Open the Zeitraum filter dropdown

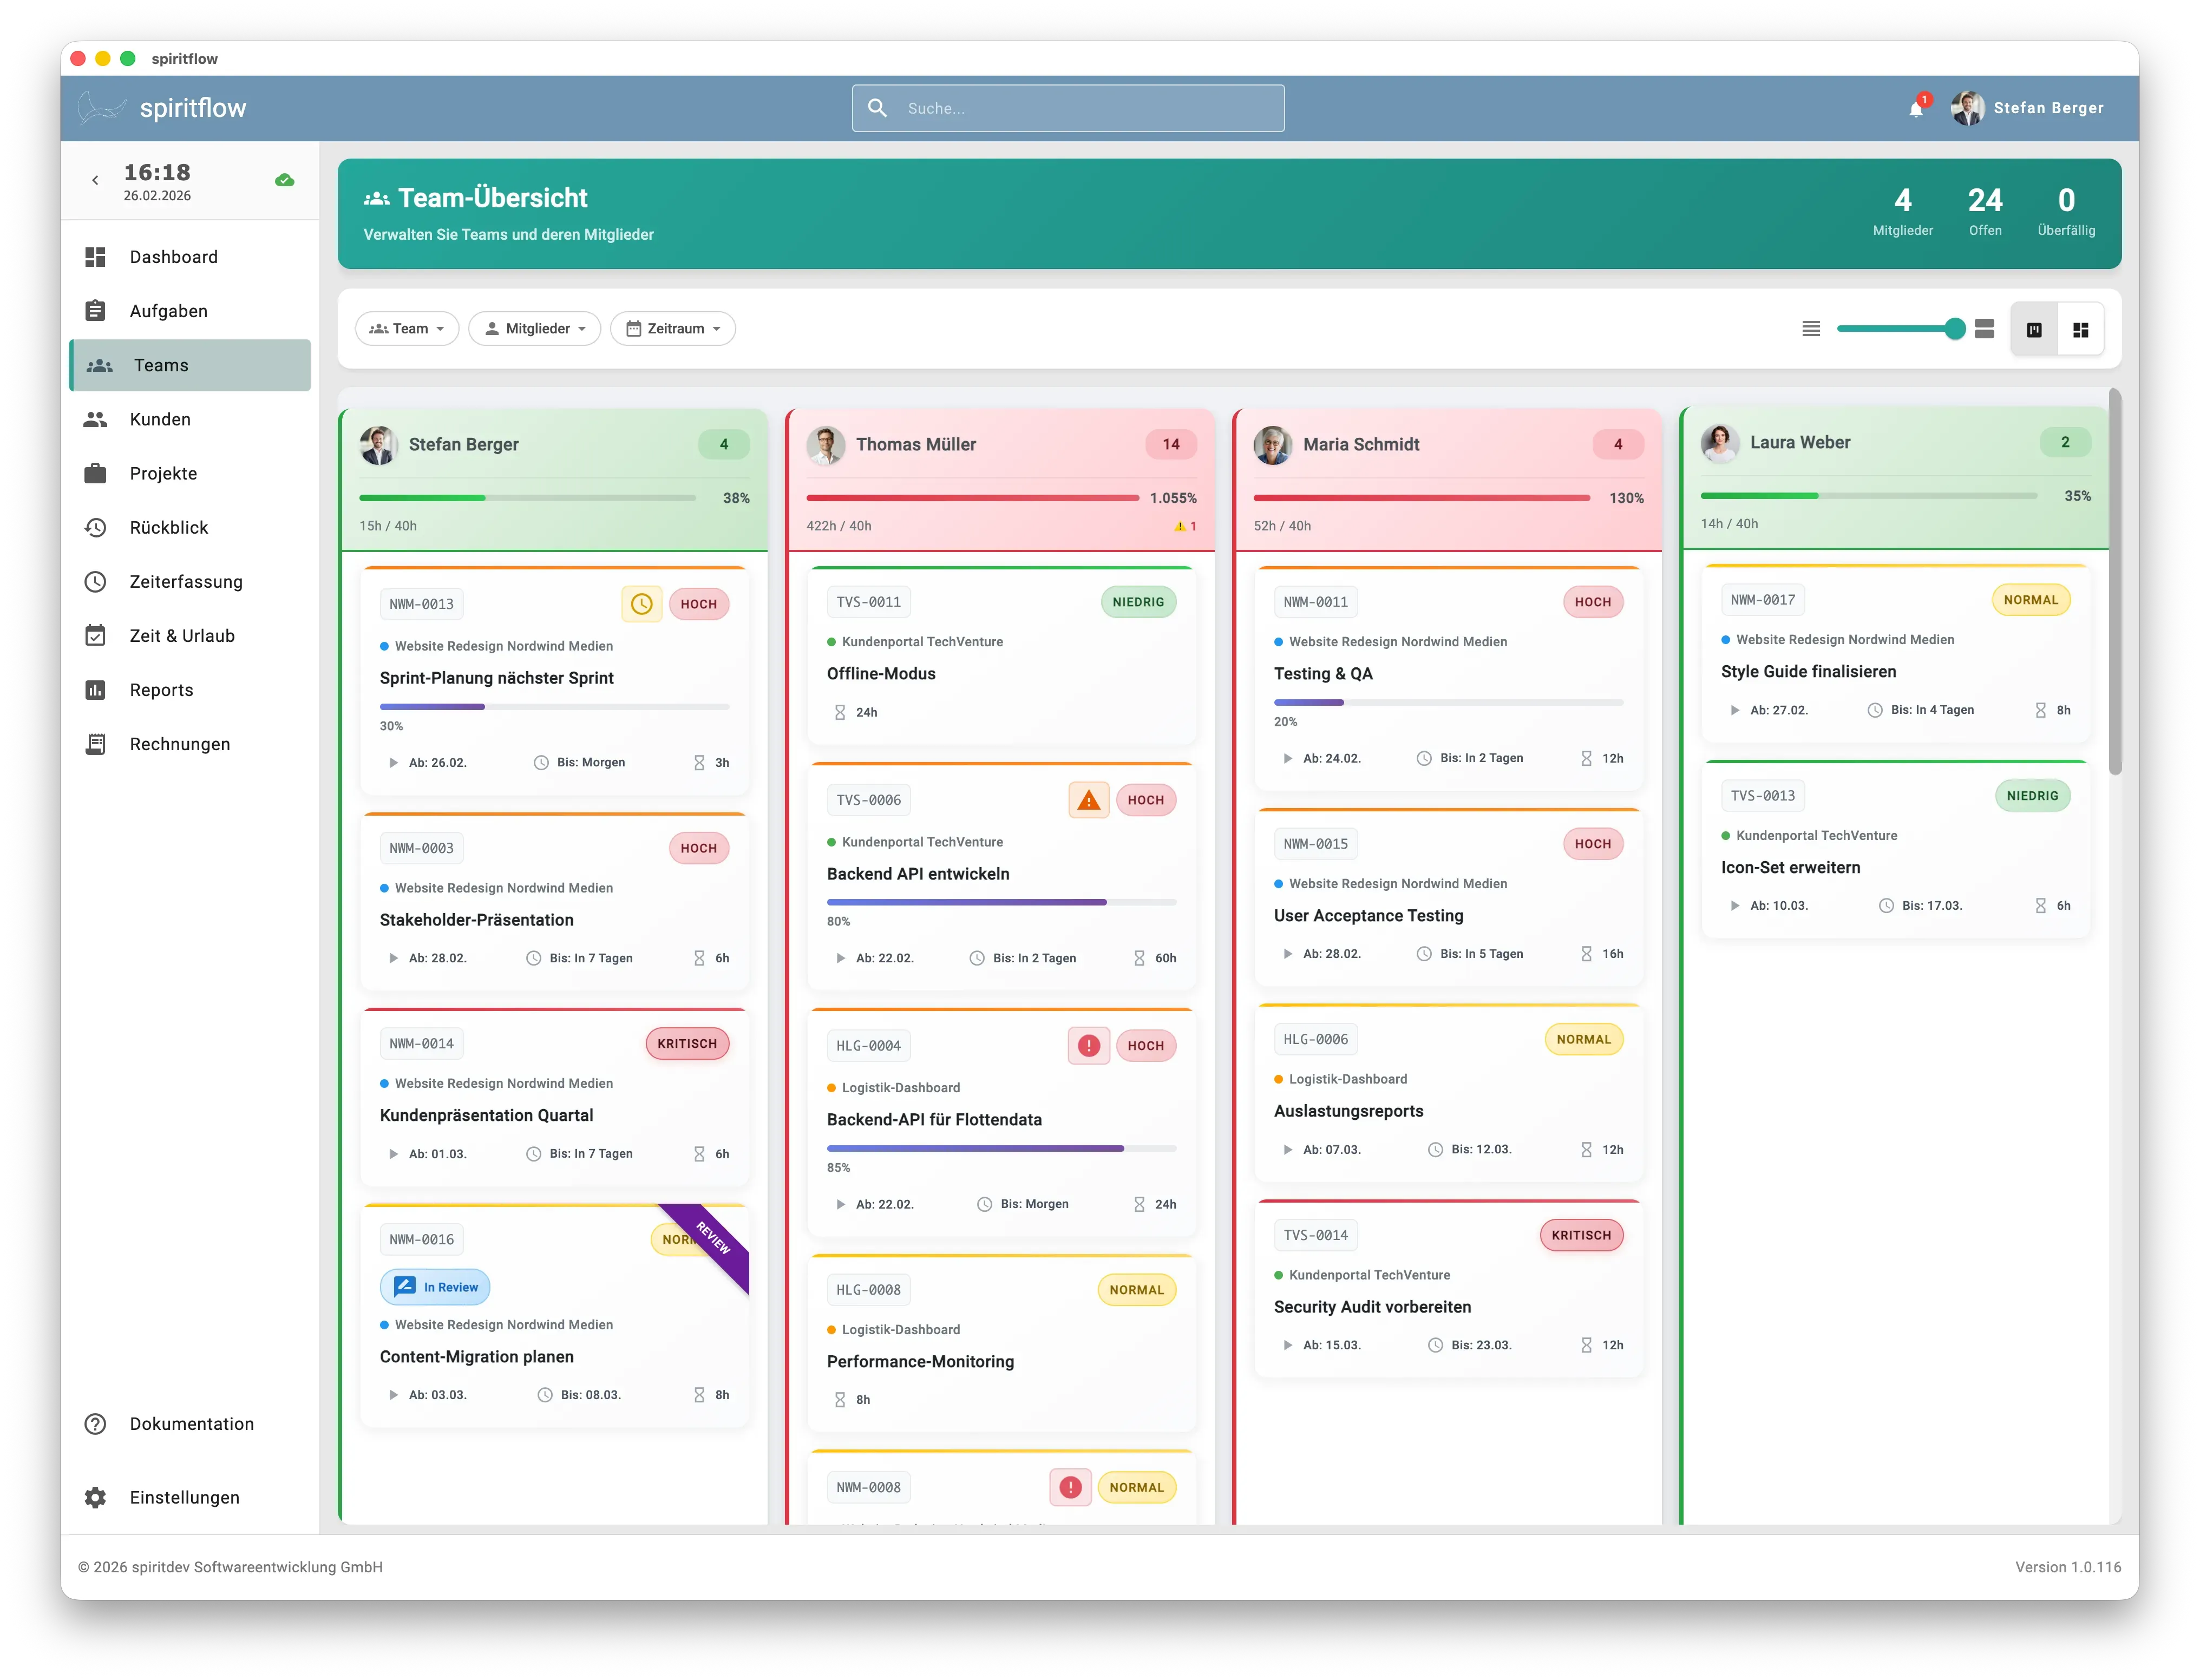673,329
